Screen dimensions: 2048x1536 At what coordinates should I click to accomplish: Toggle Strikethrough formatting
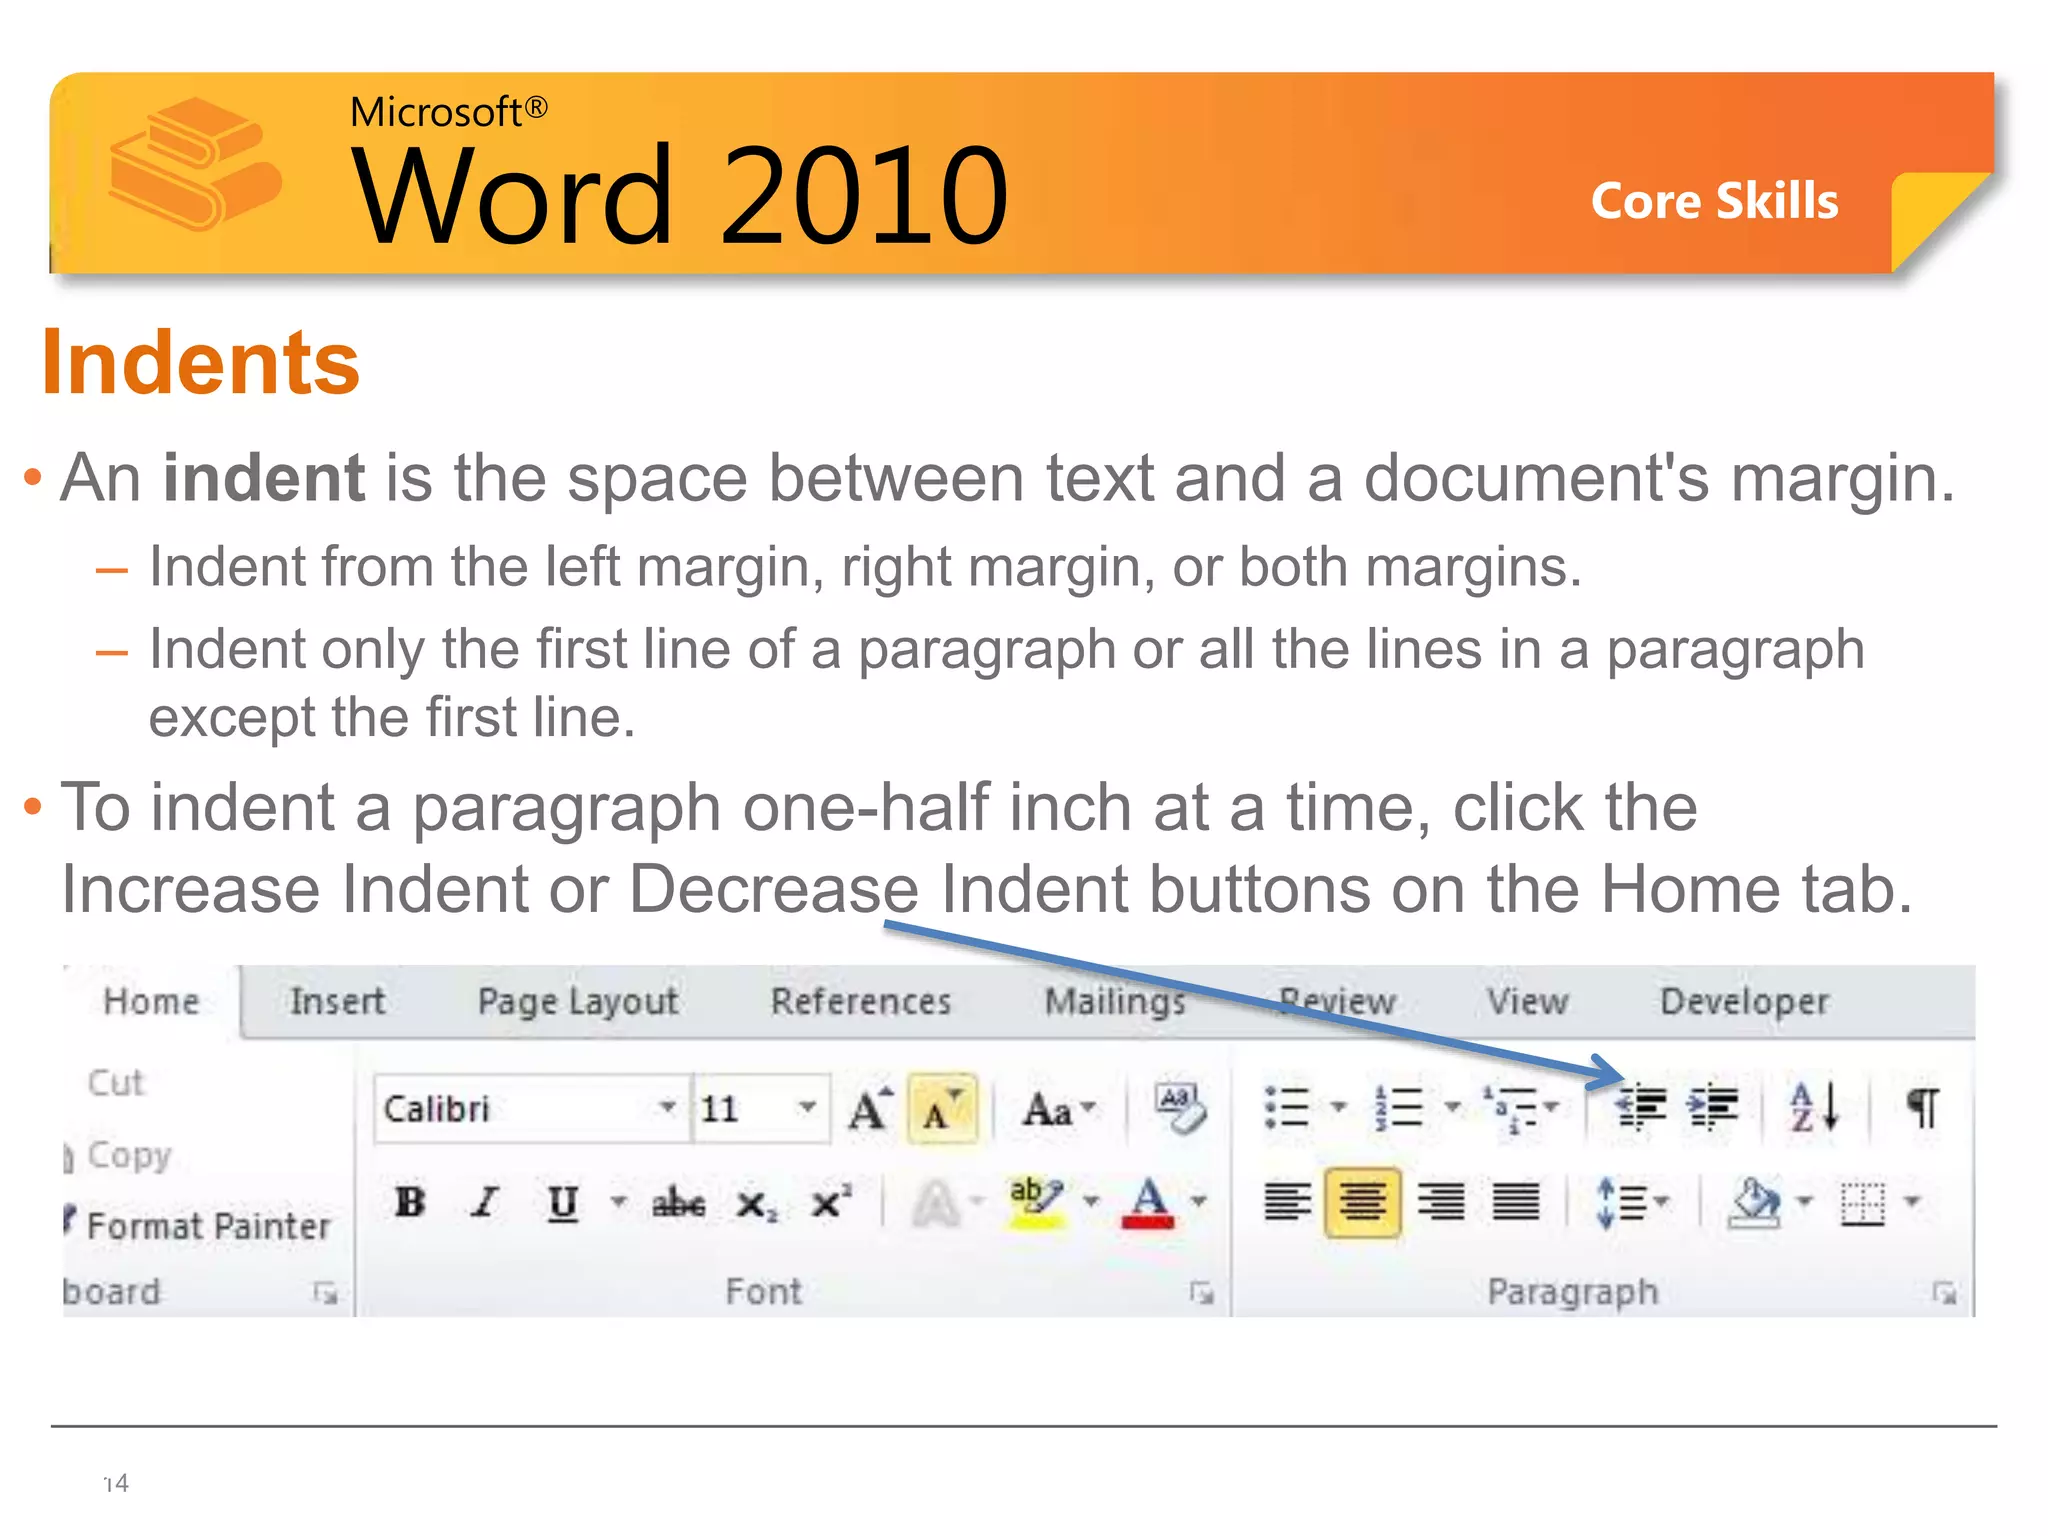[679, 1203]
